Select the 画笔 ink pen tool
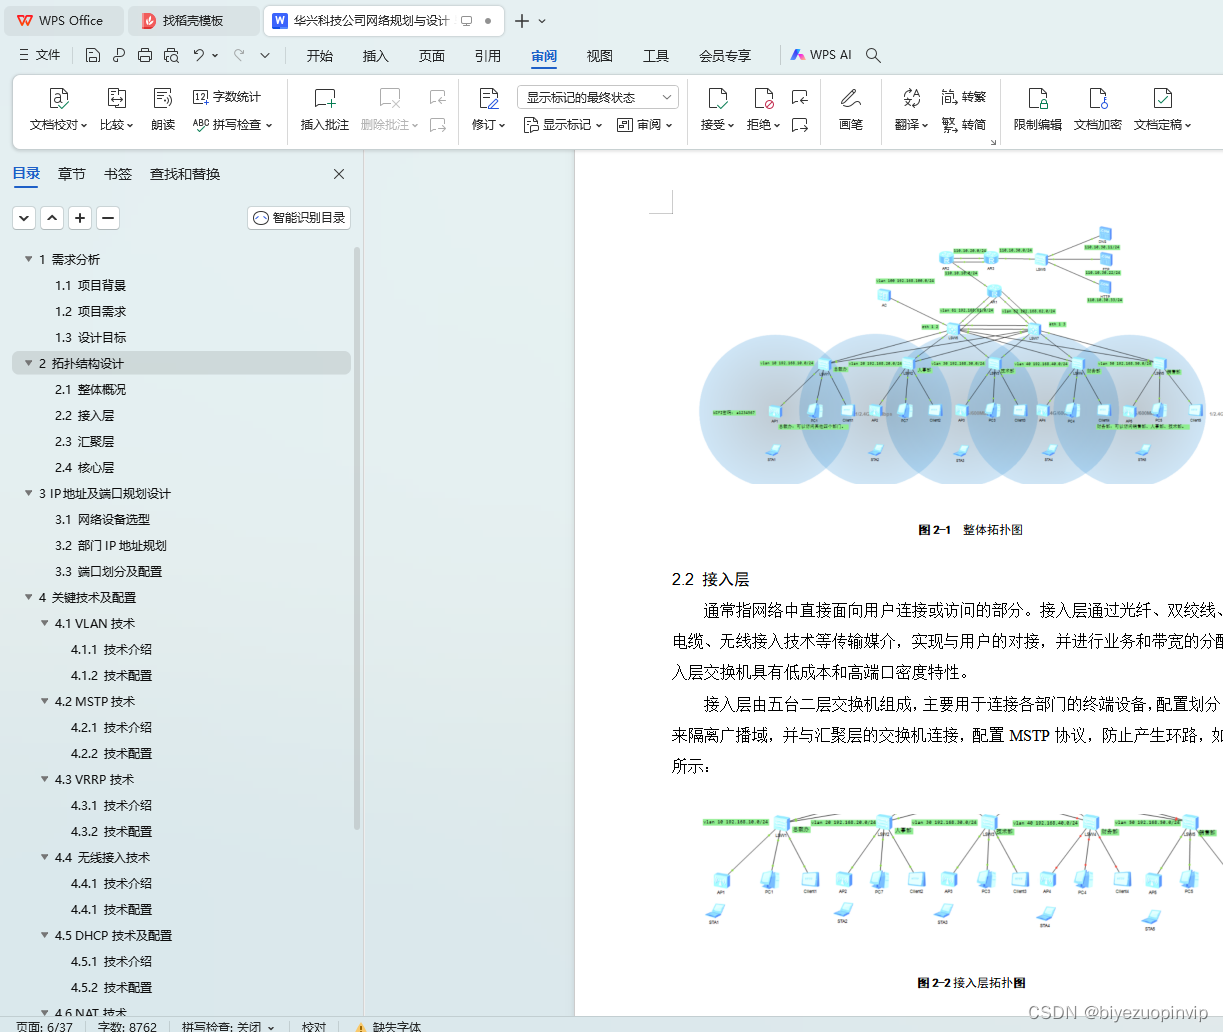Screen dimensions: 1223x1032 pos(850,110)
